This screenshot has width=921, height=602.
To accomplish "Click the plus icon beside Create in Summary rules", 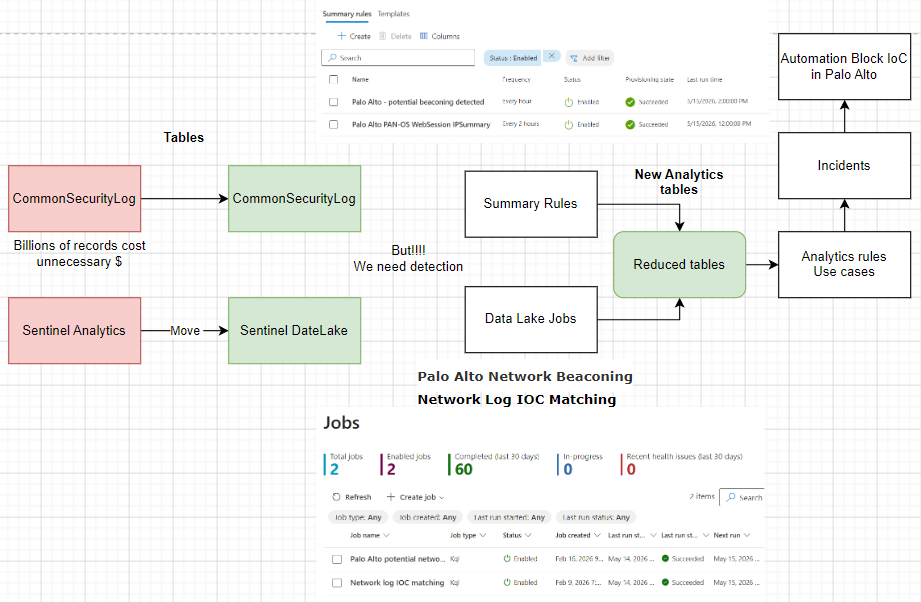I will 341,36.
